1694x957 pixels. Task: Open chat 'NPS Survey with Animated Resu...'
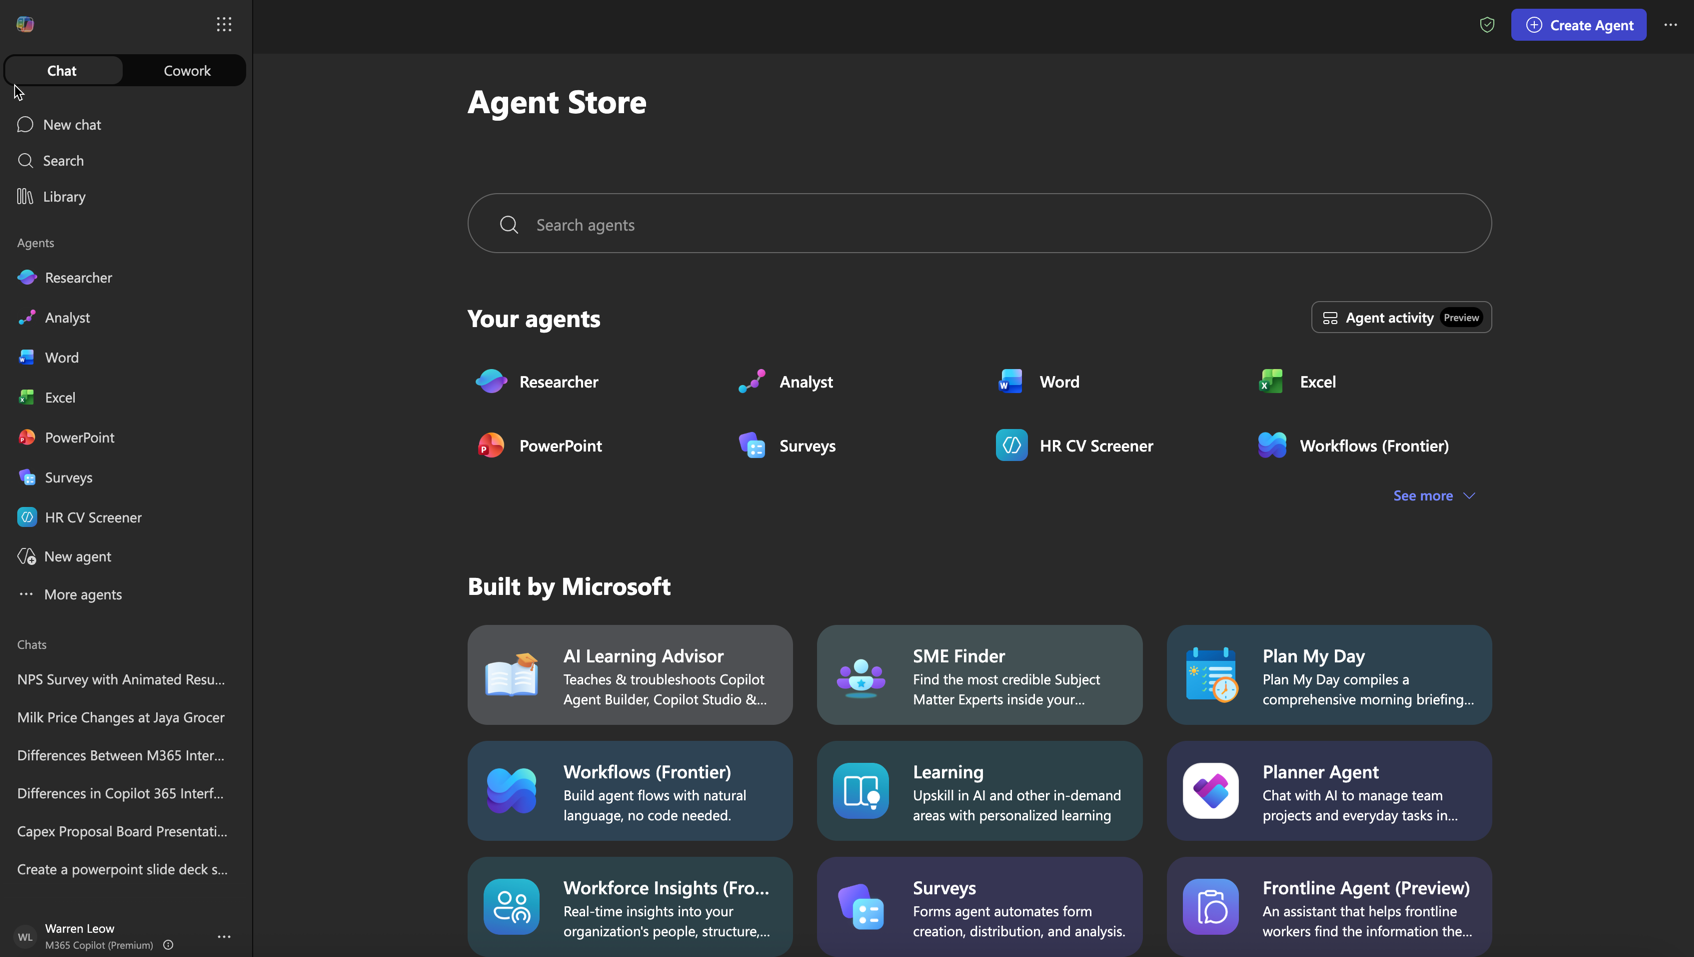coord(121,679)
